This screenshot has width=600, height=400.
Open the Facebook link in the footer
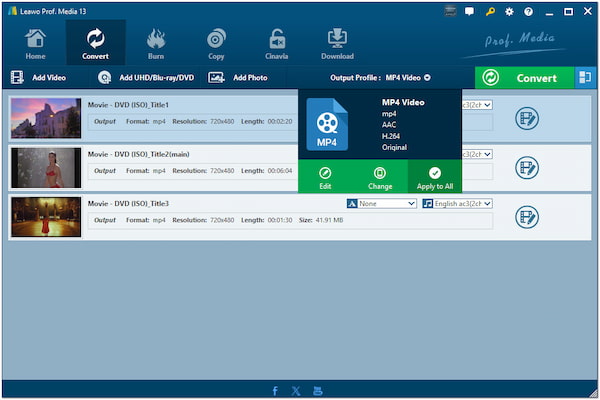point(275,391)
